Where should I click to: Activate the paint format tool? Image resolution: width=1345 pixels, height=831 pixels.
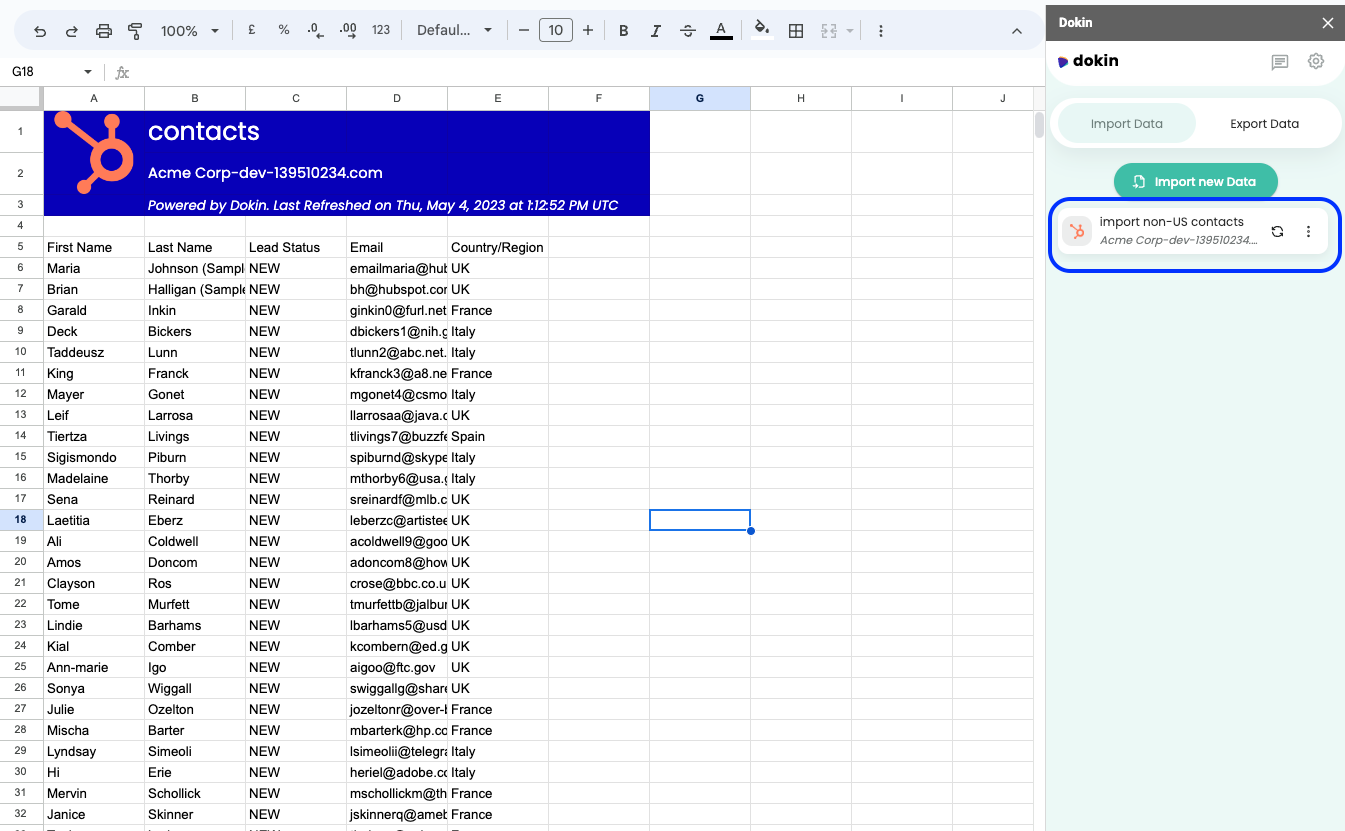click(136, 31)
